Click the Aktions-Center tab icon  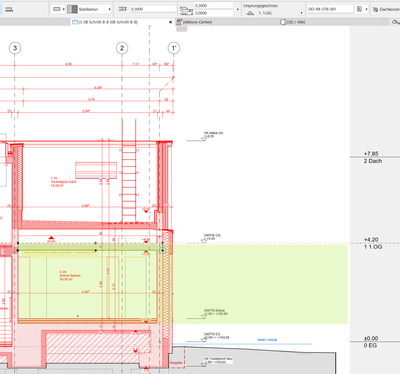(x=179, y=22)
